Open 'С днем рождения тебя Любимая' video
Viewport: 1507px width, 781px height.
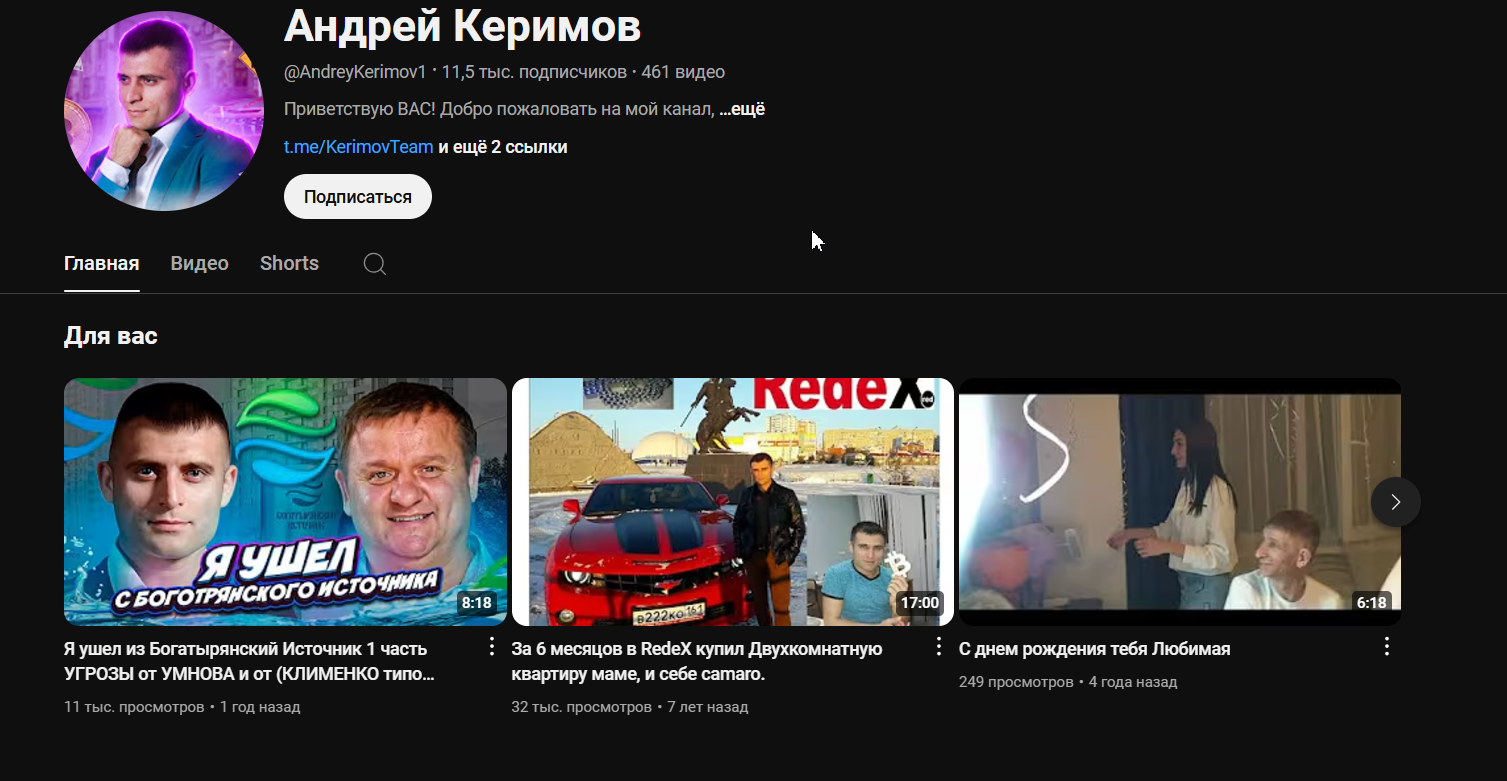point(1094,648)
